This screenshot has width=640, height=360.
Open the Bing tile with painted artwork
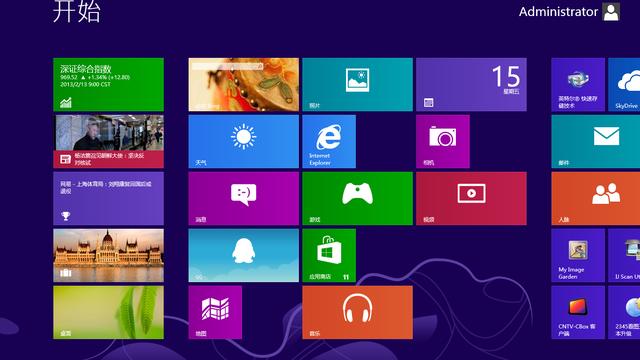pyautogui.click(x=244, y=84)
